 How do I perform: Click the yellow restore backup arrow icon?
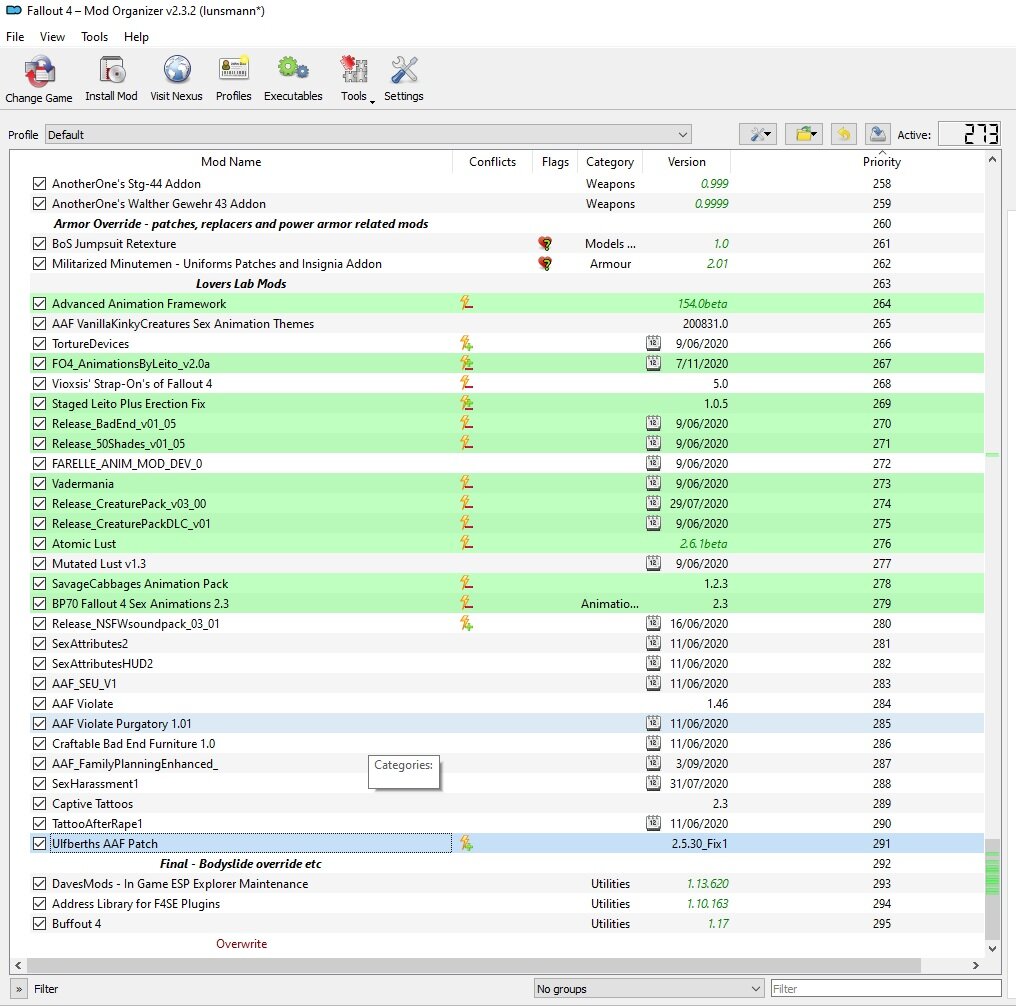[x=843, y=134]
